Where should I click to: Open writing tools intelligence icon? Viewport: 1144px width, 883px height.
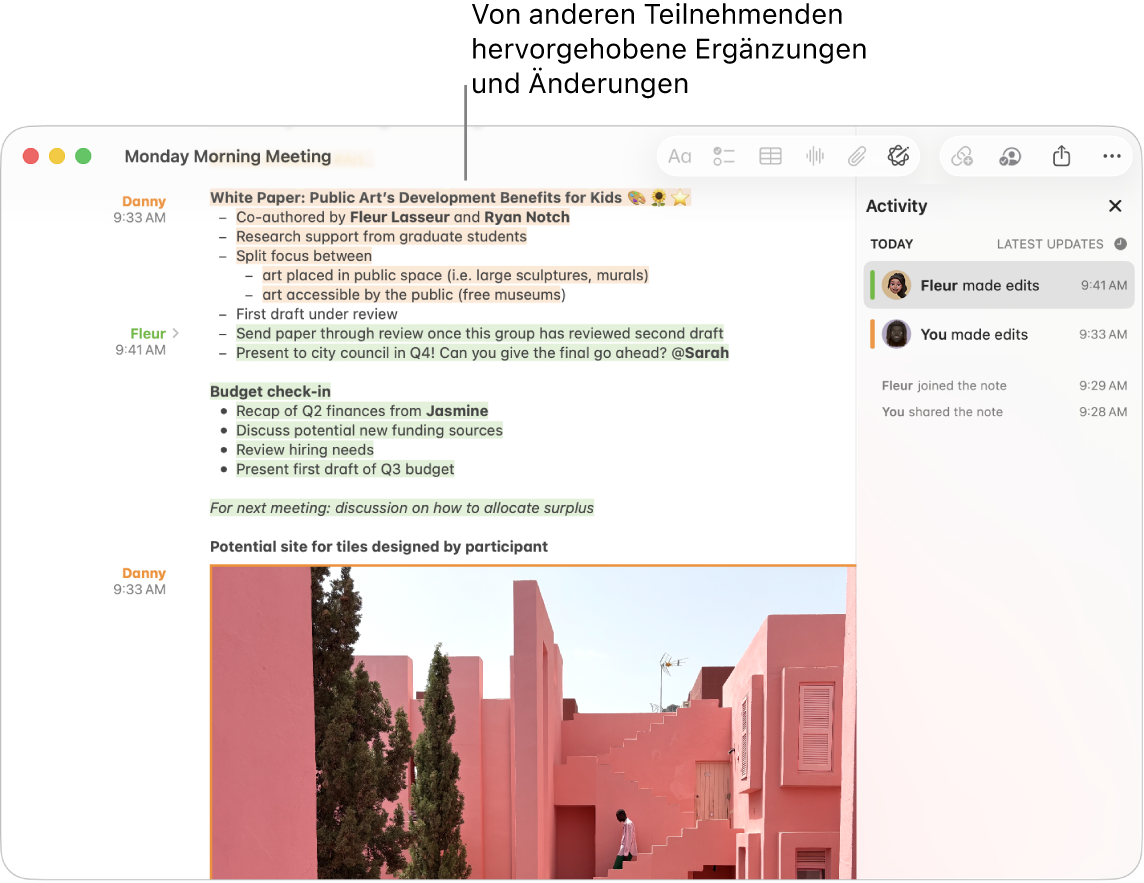tap(898, 156)
